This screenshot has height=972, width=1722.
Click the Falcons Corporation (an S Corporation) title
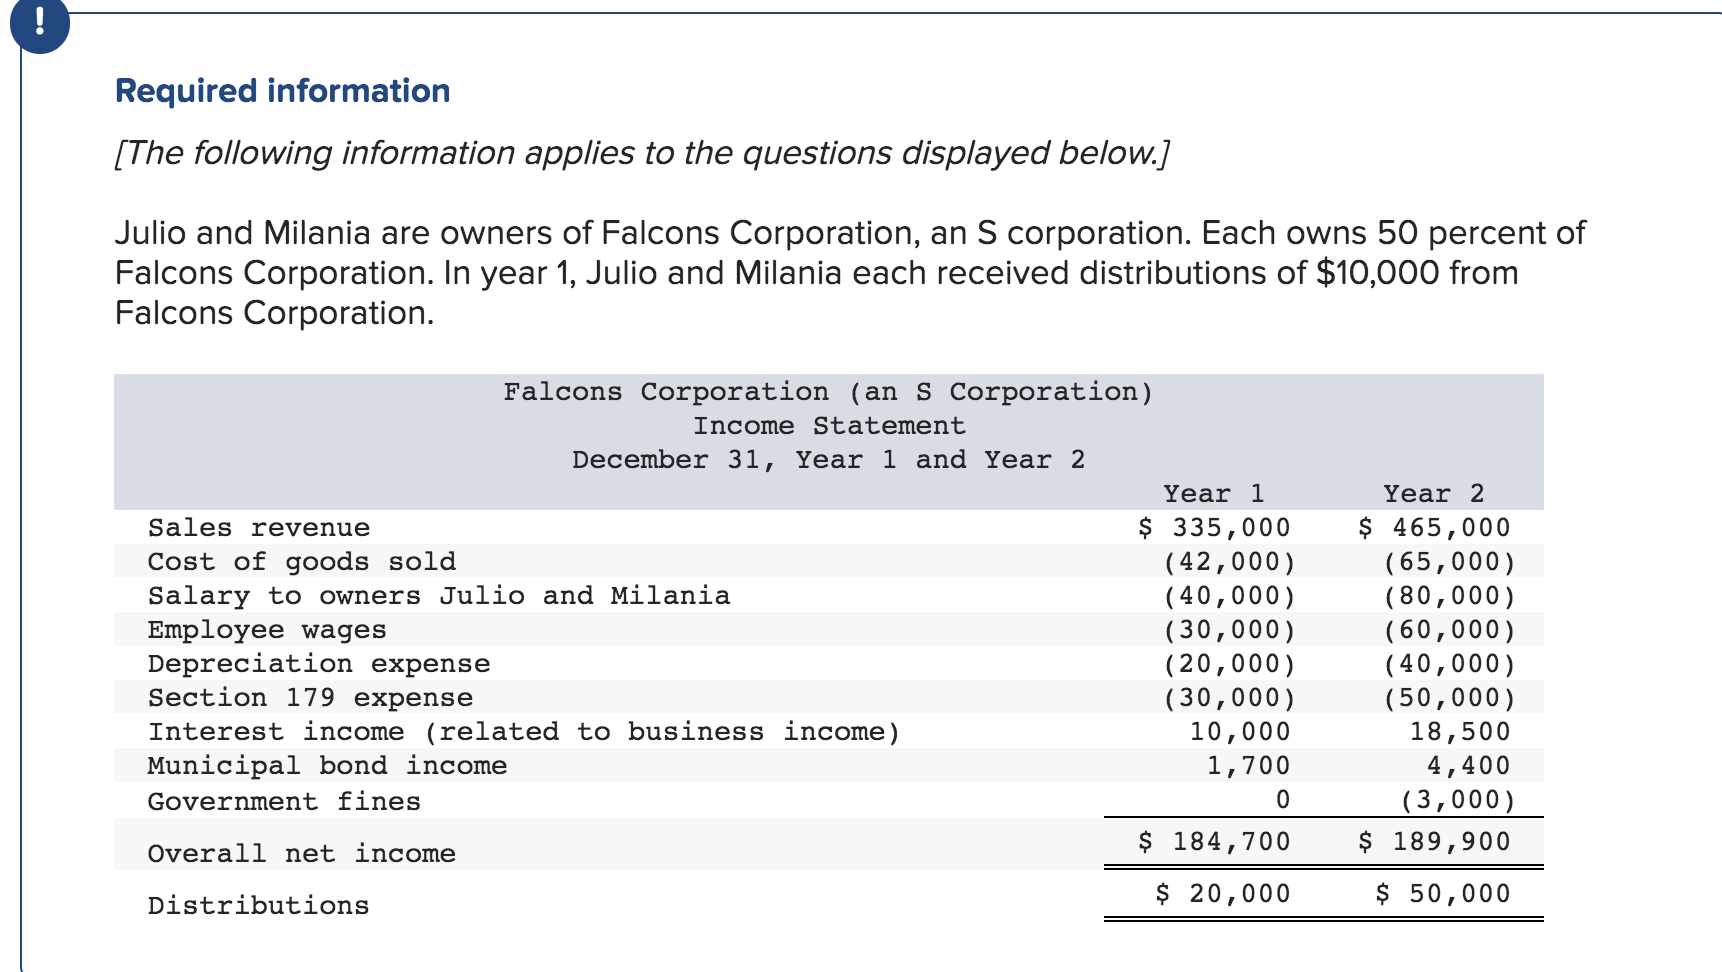click(x=829, y=392)
